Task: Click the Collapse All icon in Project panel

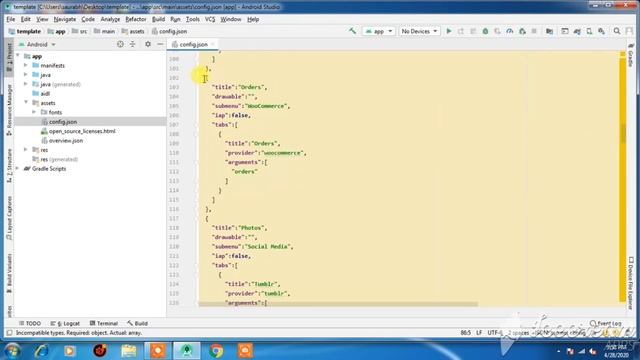Action: (x=132, y=44)
